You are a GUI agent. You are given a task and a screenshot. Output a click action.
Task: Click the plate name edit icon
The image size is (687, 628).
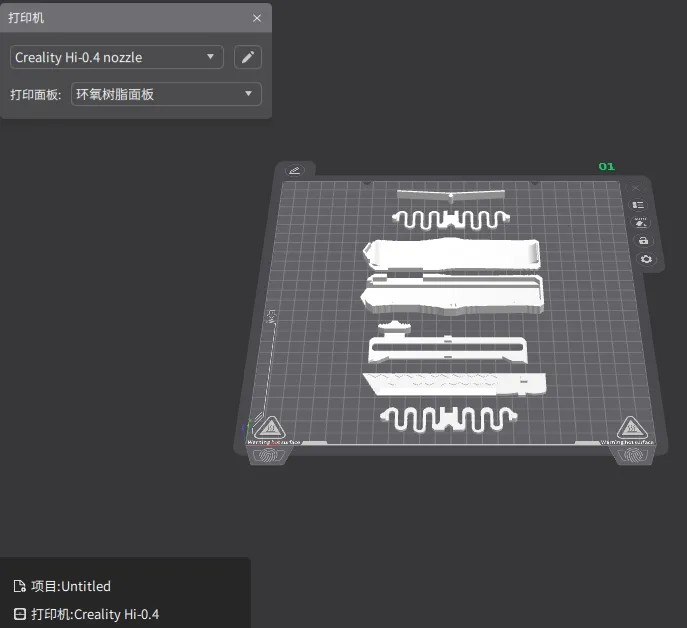point(295,171)
